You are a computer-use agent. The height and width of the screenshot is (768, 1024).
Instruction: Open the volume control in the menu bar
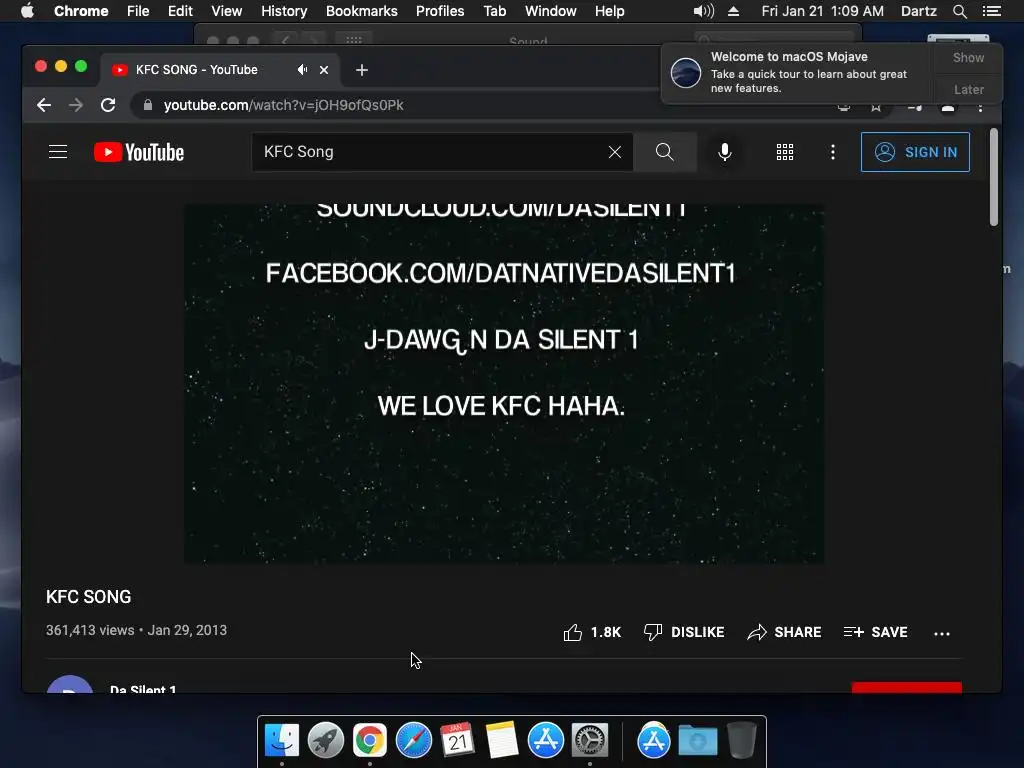(x=703, y=11)
